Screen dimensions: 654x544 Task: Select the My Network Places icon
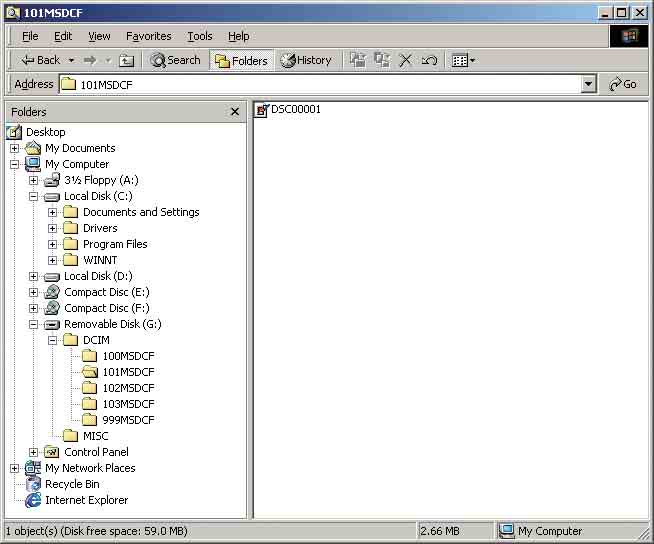tap(33, 468)
